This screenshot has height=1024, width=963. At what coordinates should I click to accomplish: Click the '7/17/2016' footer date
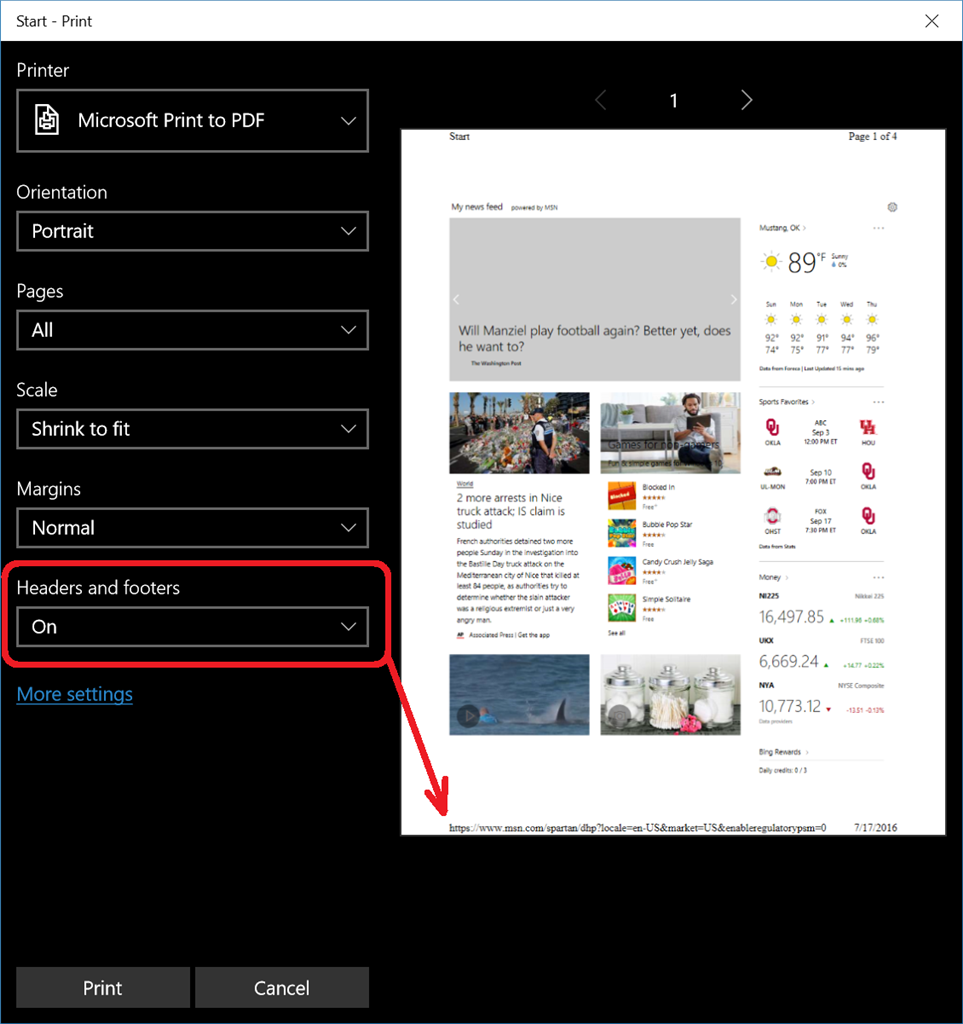[x=876, y=827]
